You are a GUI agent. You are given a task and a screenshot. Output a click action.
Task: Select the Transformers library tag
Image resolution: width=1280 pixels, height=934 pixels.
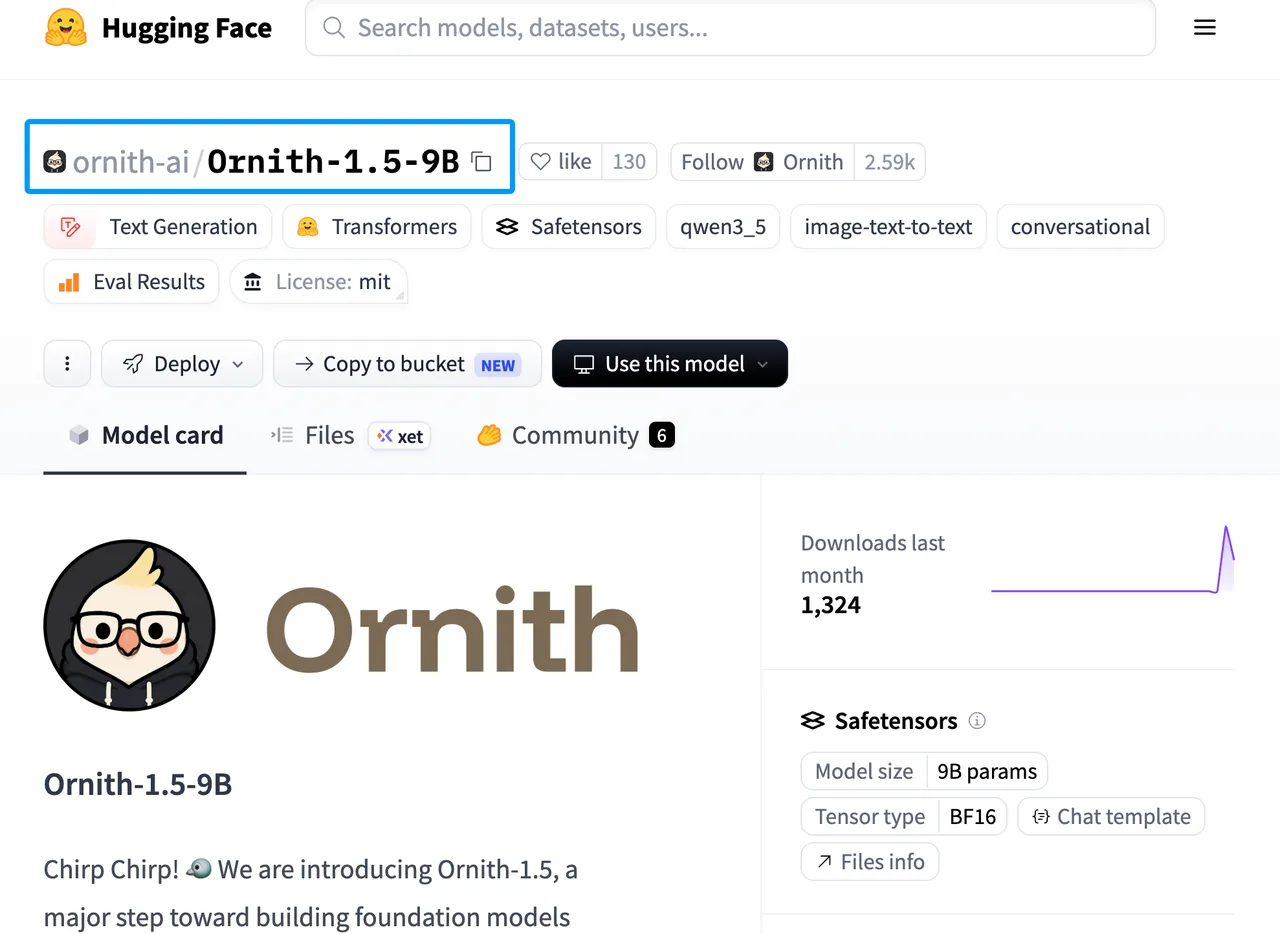(x=376, y=227)
